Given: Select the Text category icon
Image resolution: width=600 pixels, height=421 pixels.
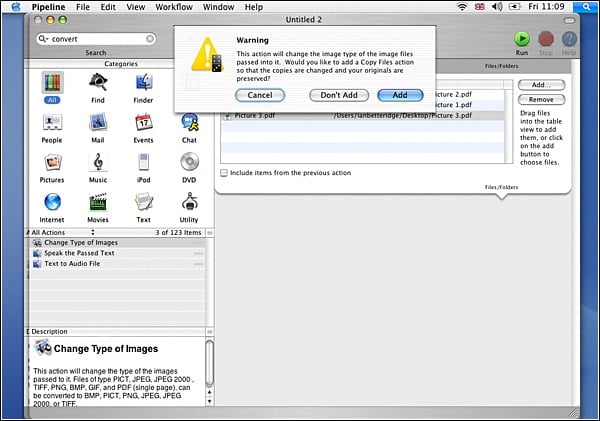Looking at the screenshot, I should (x=143, y=202).
